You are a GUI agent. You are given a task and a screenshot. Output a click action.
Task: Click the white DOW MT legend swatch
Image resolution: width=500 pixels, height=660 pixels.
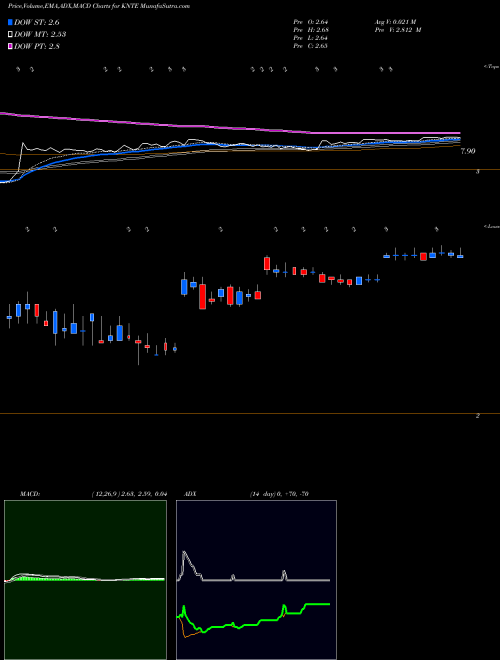point(10,34)
